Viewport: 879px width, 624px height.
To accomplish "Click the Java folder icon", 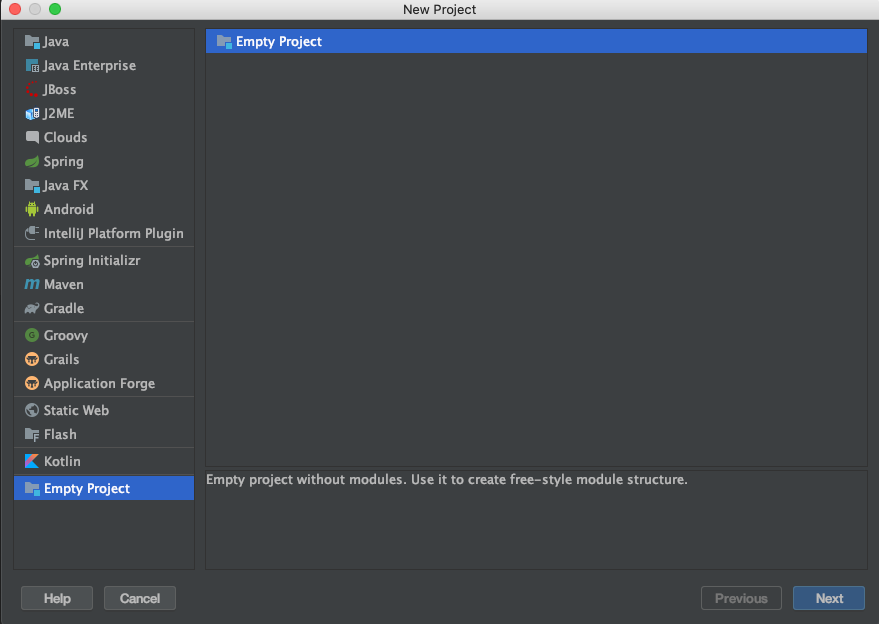I will (32, 41).
